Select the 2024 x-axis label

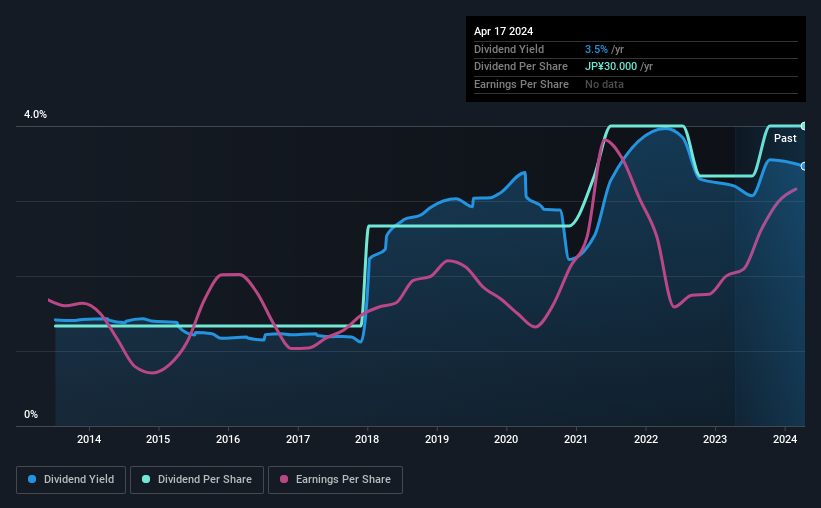[785, 439]
